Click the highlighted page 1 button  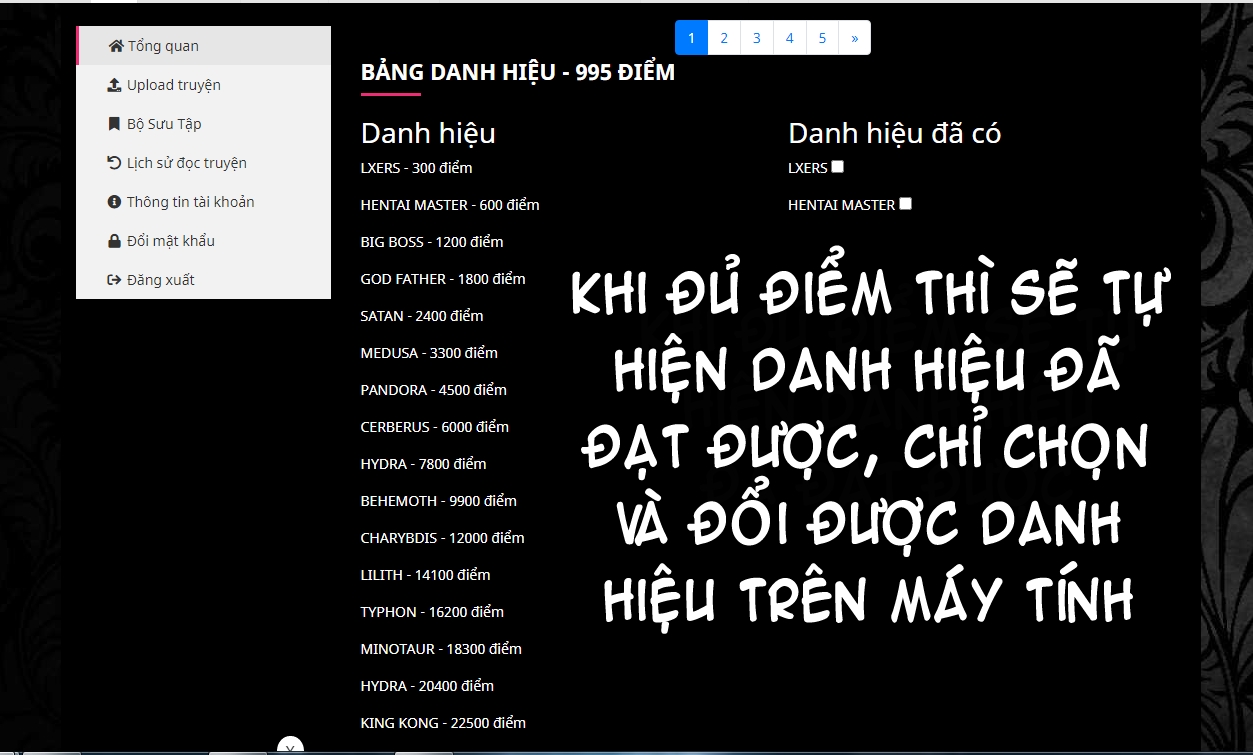691,37
